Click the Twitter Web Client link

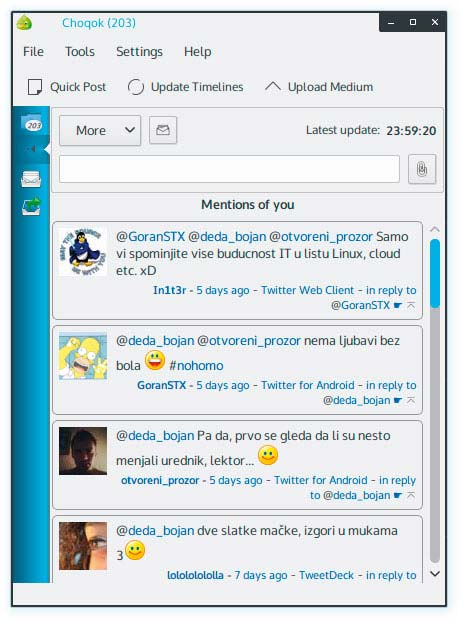point(308,290)
